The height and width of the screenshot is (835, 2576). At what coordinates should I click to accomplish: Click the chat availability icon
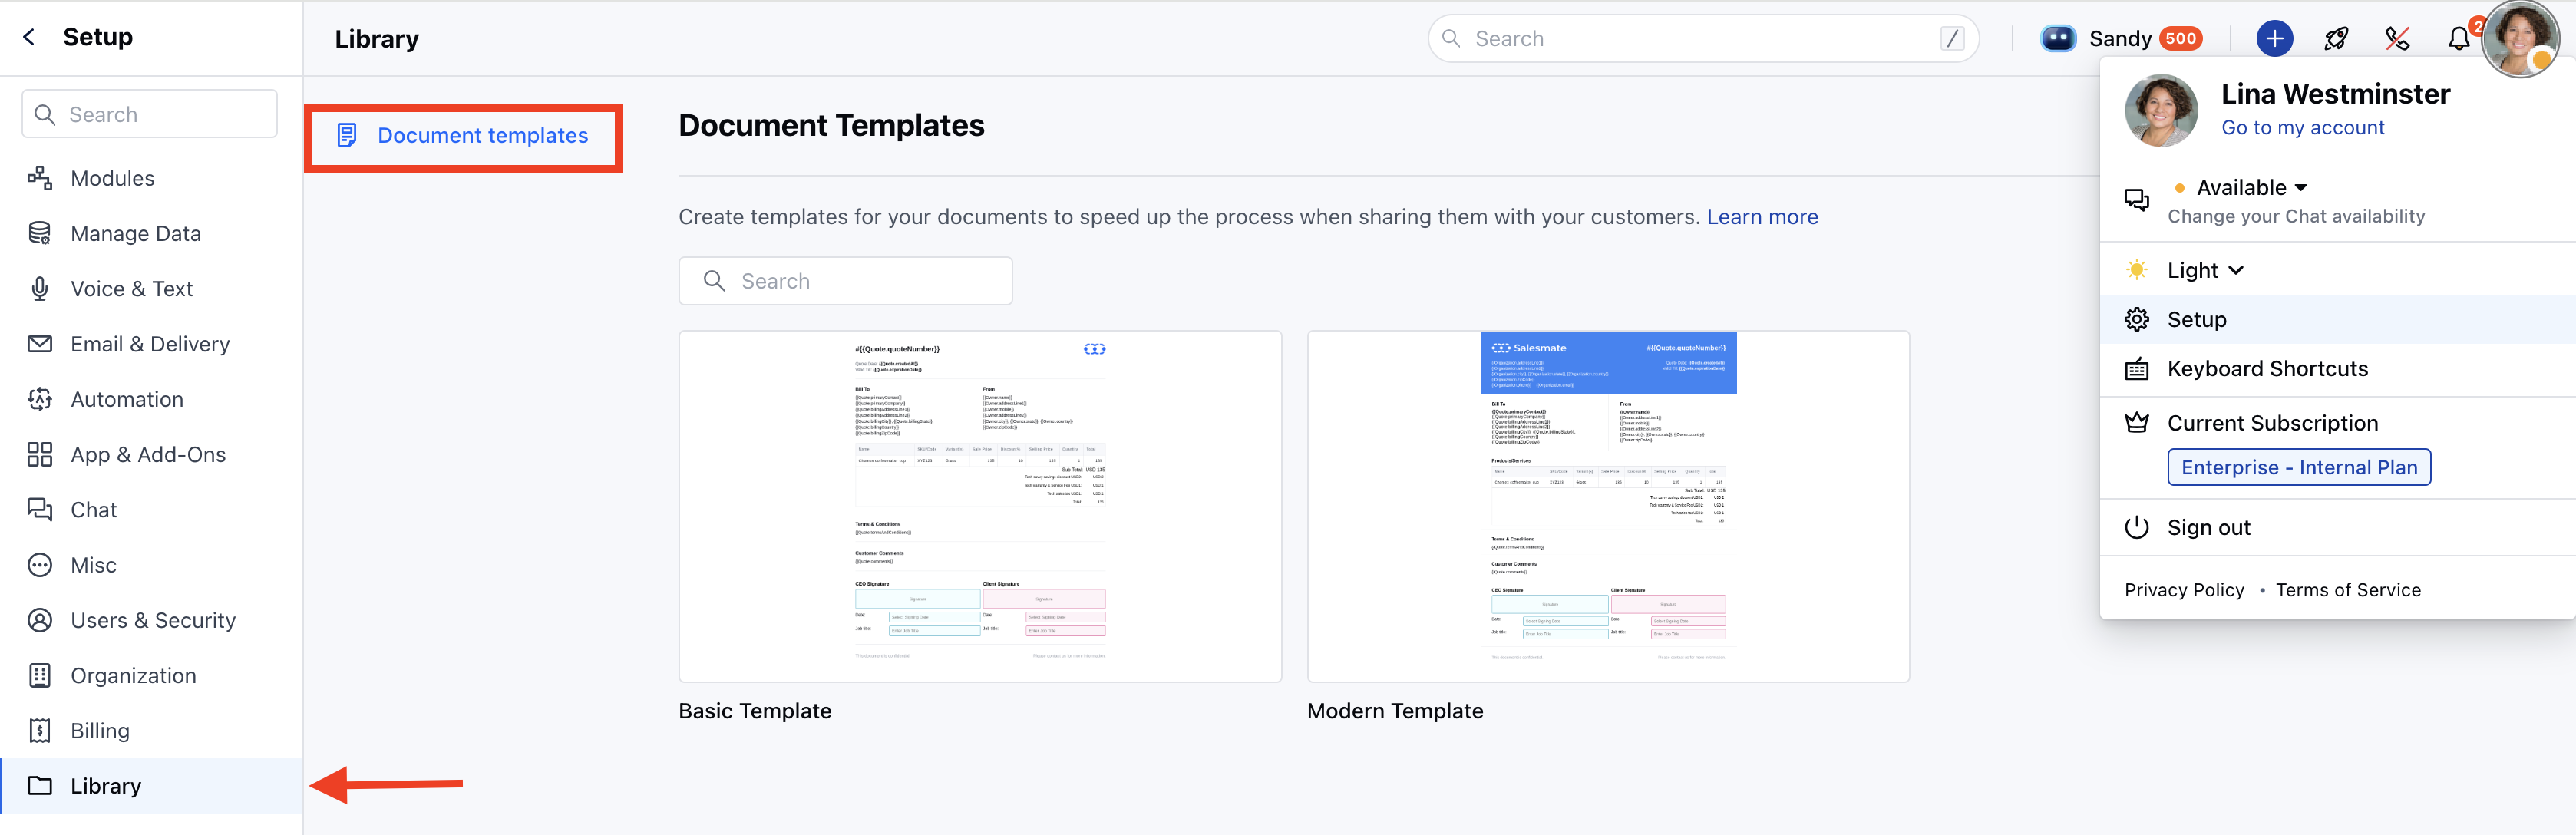click(2136, 200)
